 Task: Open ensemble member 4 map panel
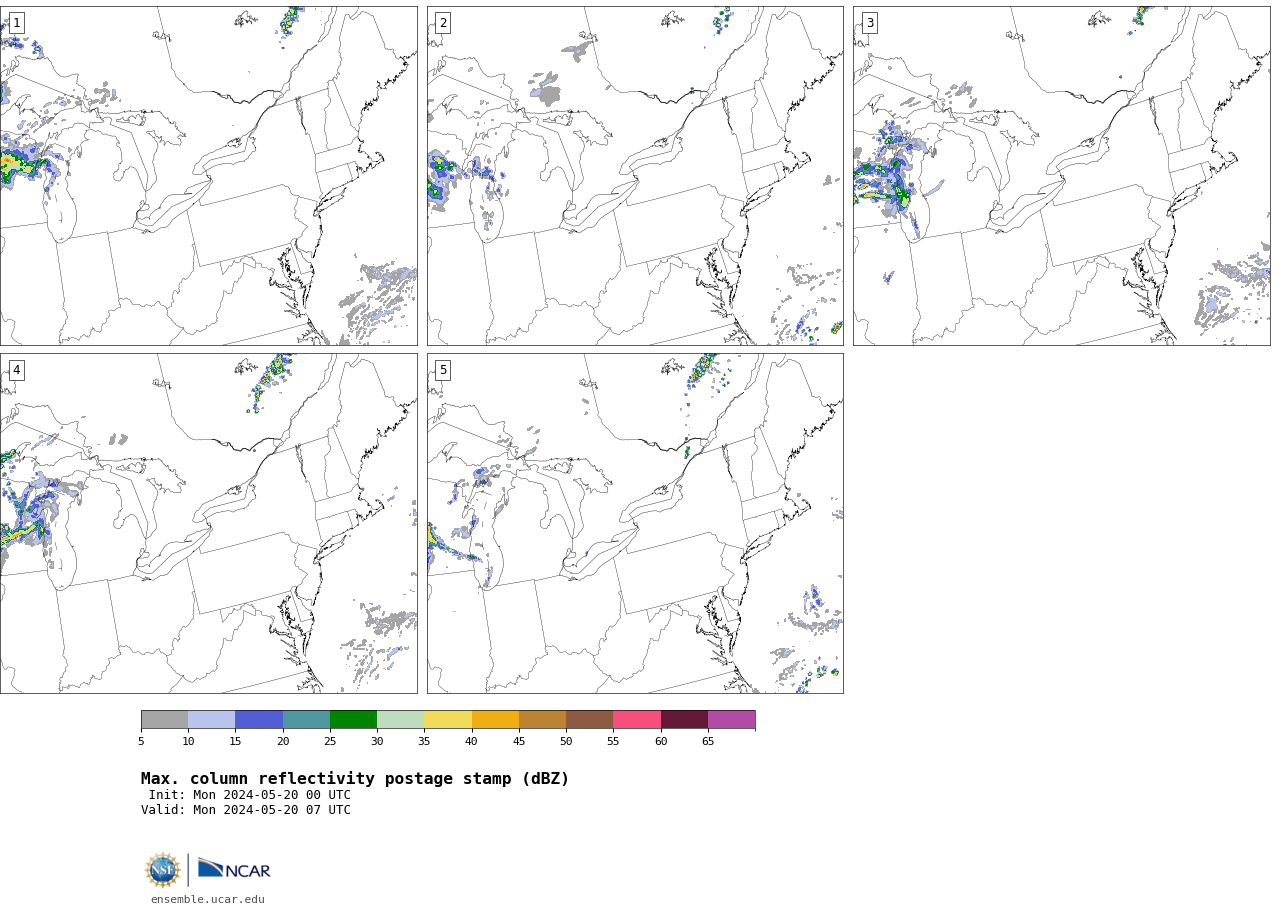click(x=208, y=523)
